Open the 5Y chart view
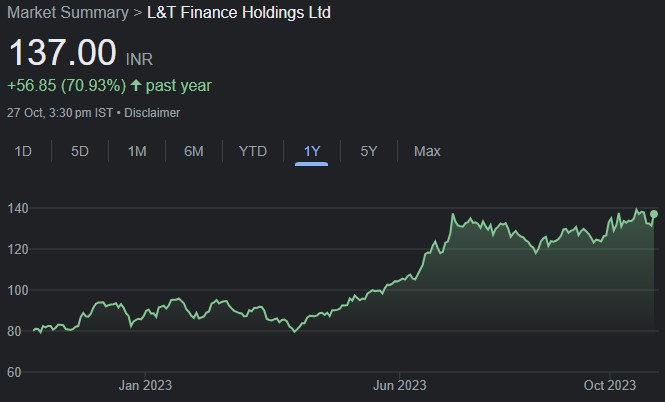Screen dimensions: 665x402 [x=369, y=151]
